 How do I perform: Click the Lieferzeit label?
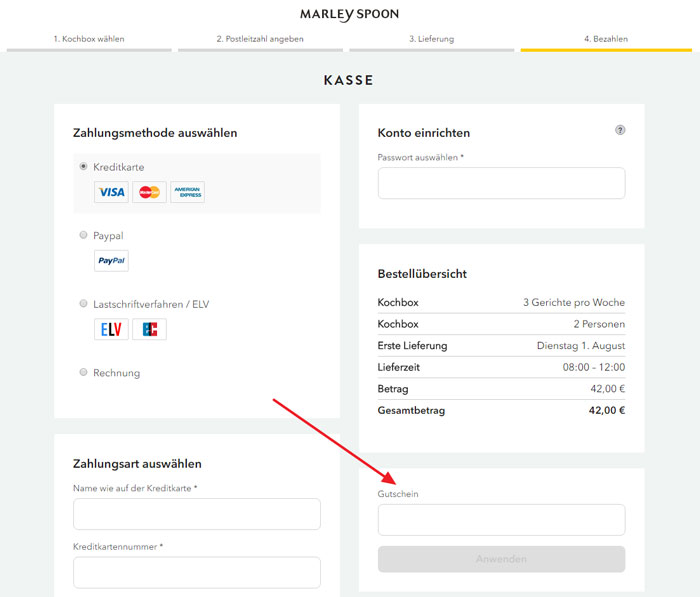pos(399,367)
